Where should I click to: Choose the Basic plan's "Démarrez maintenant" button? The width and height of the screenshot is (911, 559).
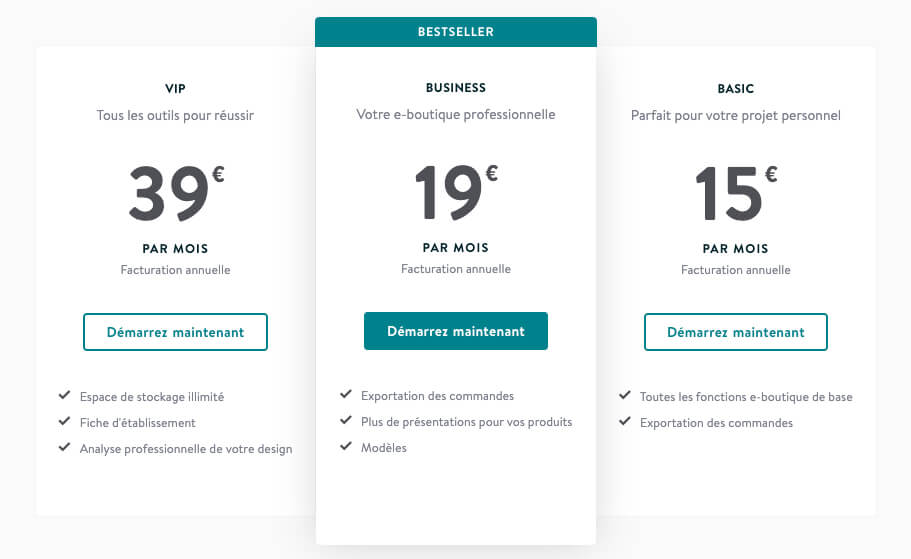[x=736, y=332]
